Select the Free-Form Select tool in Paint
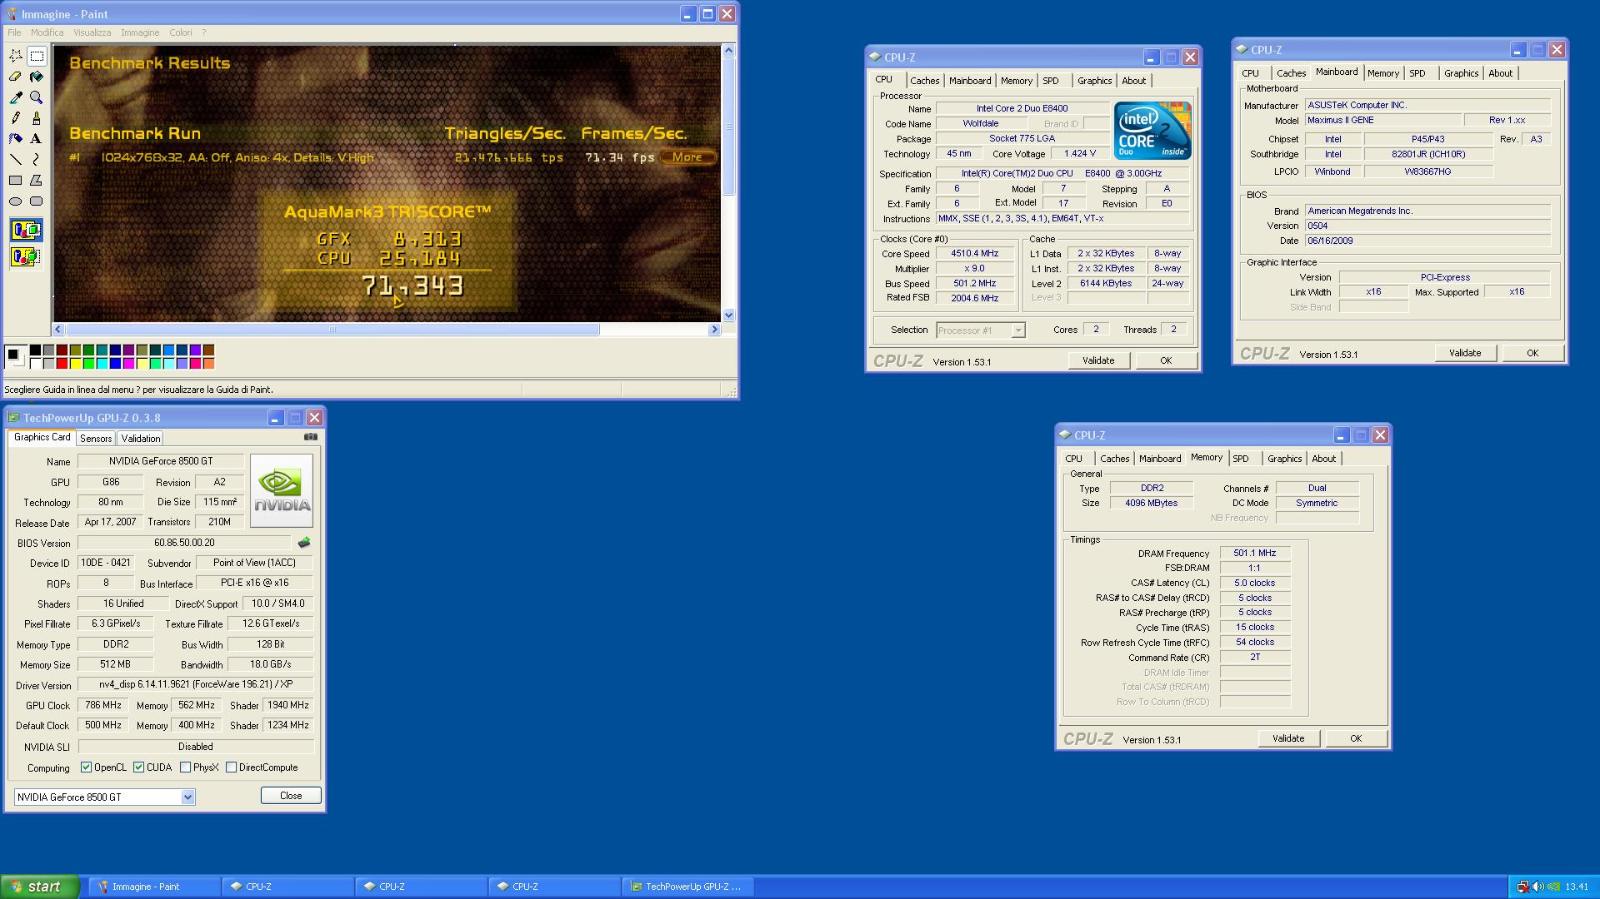Viewport: 1600px width, 899px height. click(15, 56)
